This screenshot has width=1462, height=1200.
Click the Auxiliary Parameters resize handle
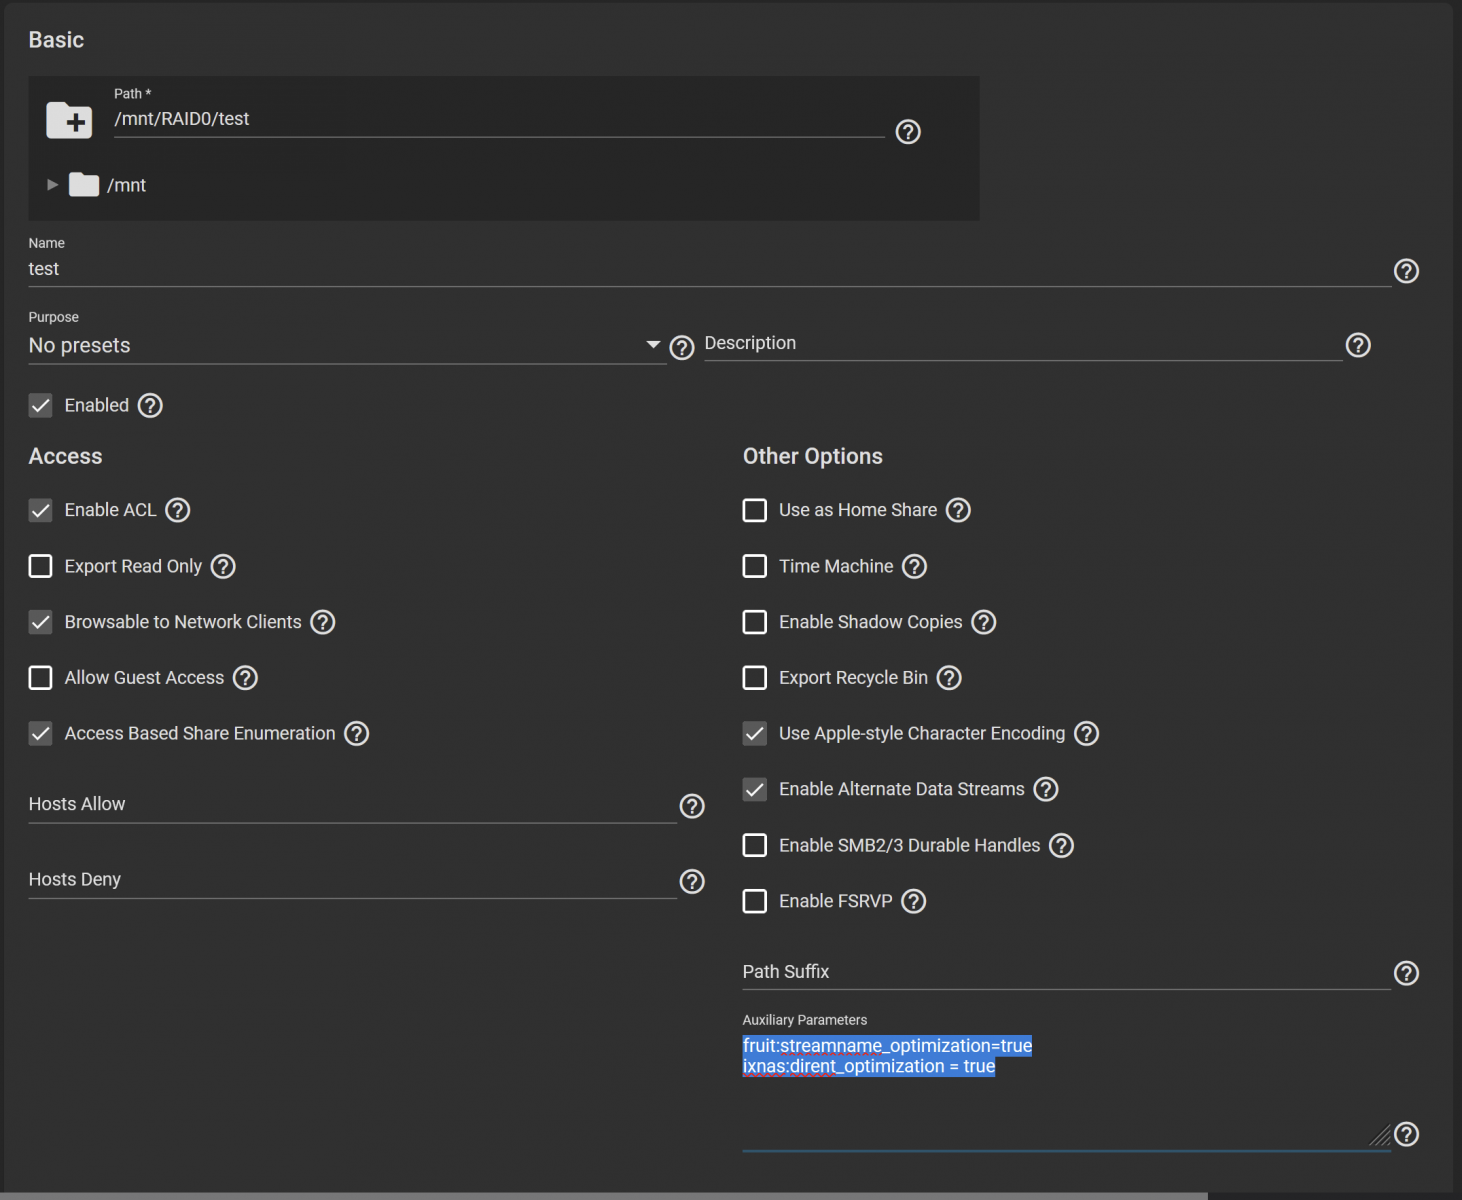[1380, 1135]
